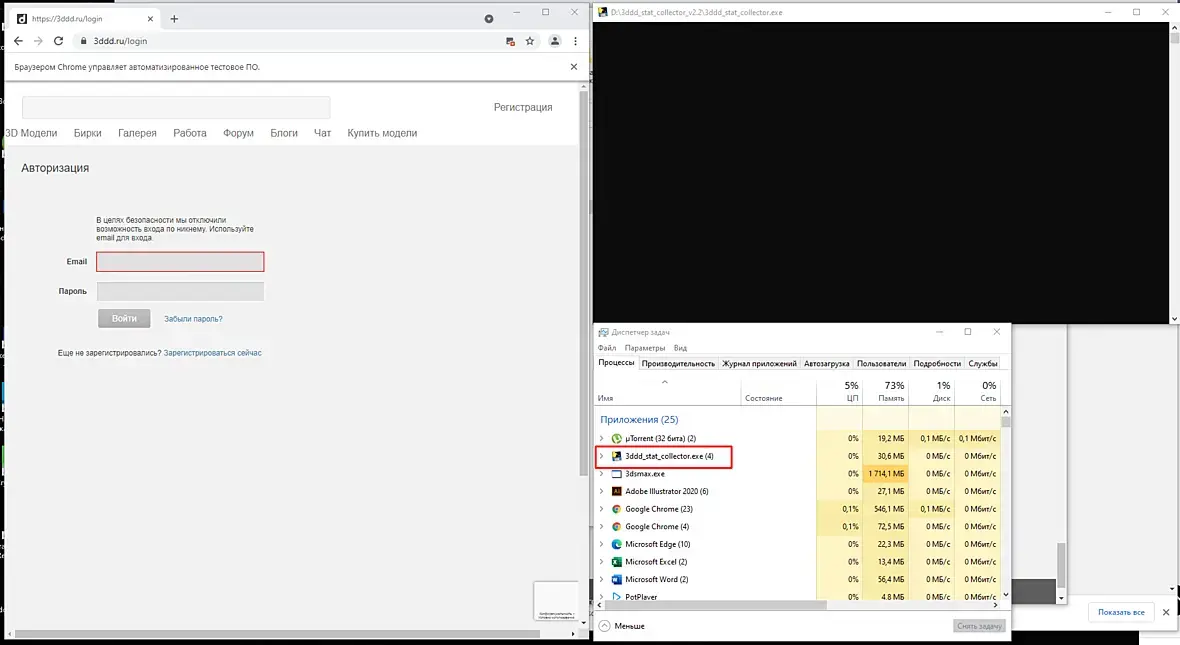Reload the 3ddd.ru login page

click(58, 41)
